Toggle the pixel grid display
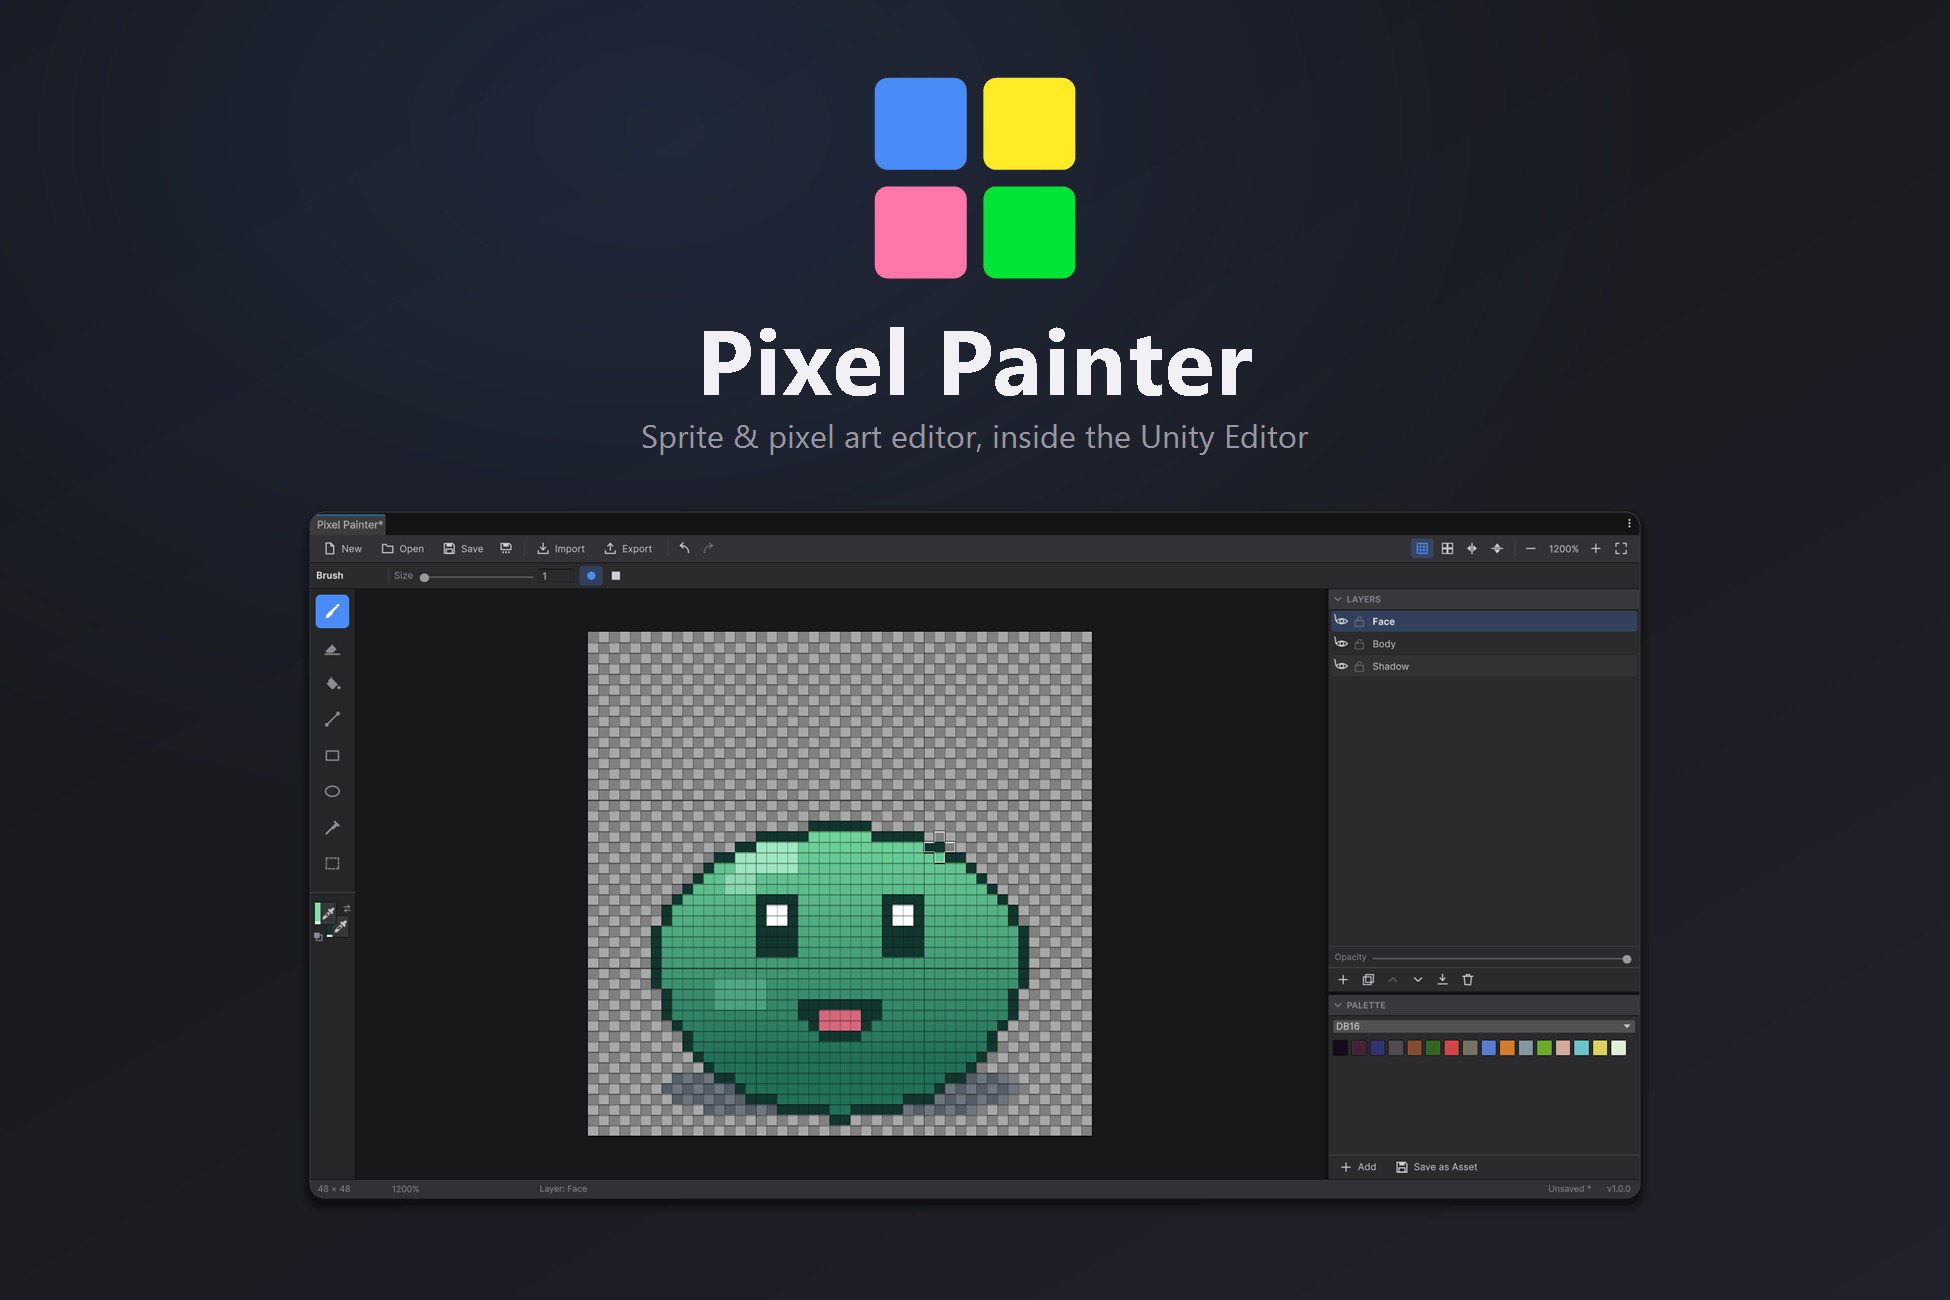This screenshot has width=1950, height=1300. (1422, 548)
